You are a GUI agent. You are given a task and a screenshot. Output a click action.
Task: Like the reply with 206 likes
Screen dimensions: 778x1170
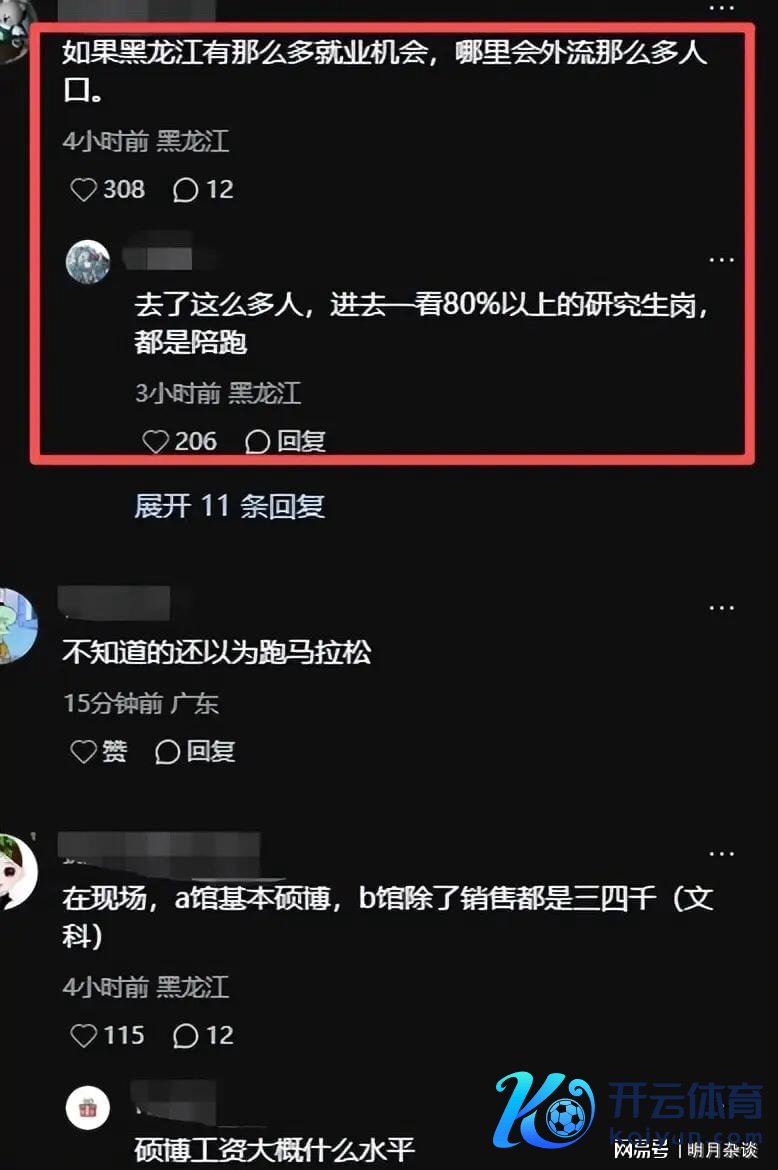[179, 441]
